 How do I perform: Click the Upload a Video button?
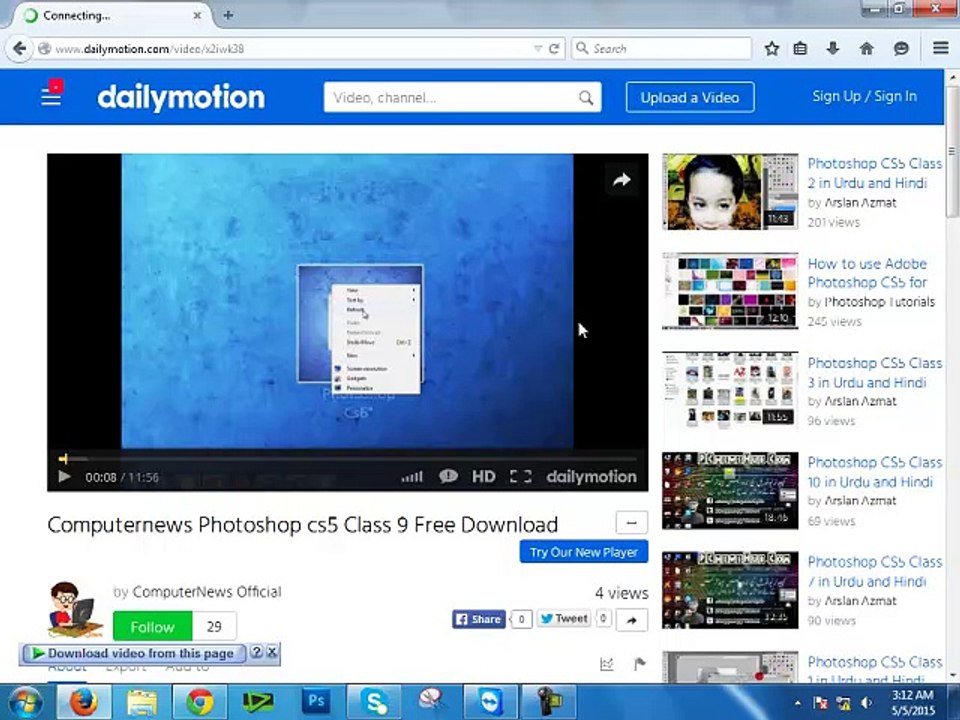coord(690,97)
